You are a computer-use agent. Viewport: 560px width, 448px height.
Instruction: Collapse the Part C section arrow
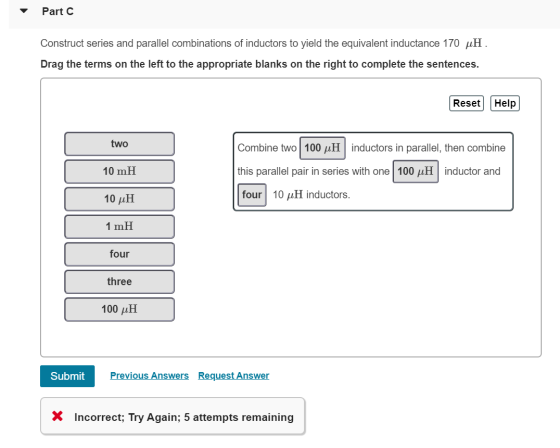(x=24, y=11)
